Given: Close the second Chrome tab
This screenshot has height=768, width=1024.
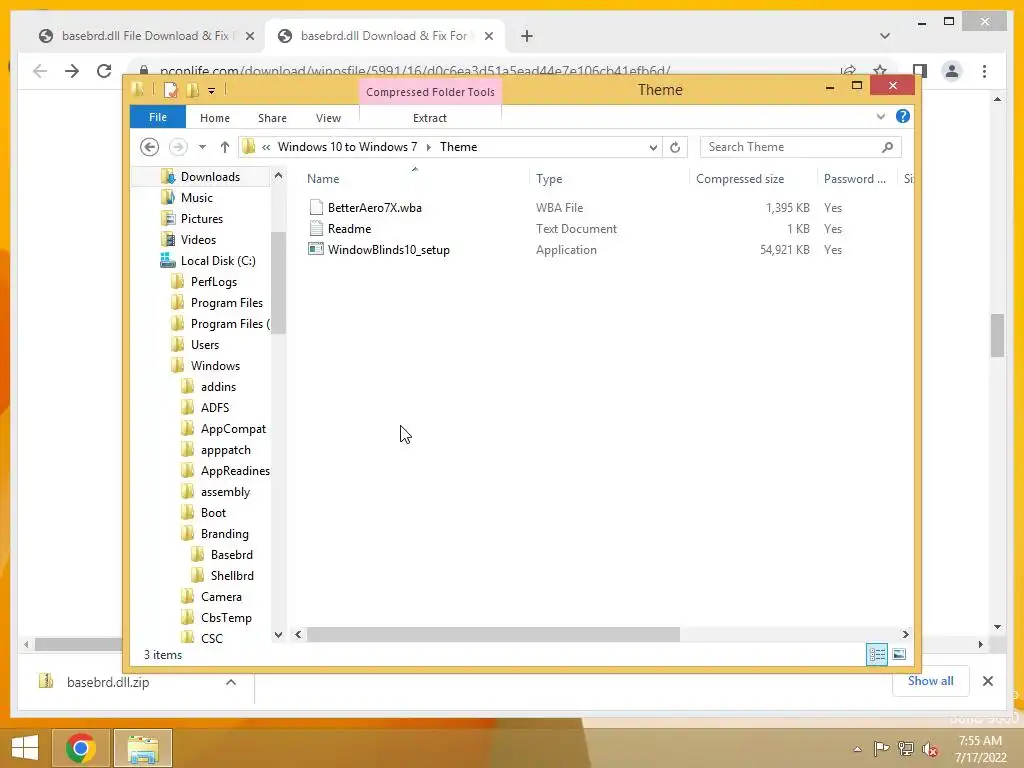Looking at the screenshot, I should [488, 36].
